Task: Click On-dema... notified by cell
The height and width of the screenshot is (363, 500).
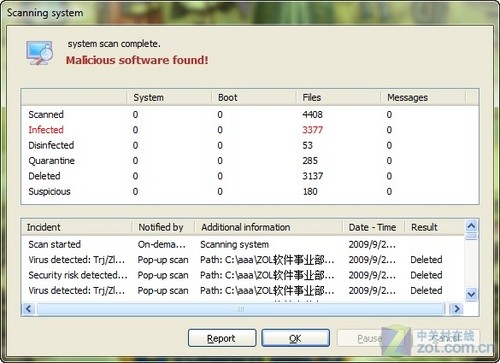Action: (162, 244)
